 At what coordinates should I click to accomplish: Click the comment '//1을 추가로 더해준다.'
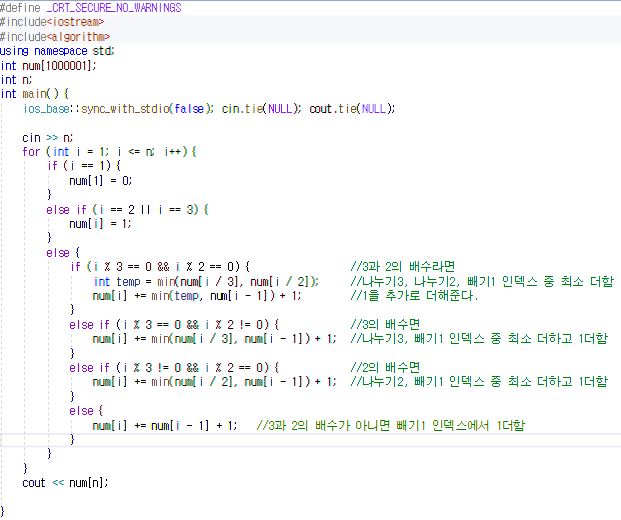pos(414,296)
